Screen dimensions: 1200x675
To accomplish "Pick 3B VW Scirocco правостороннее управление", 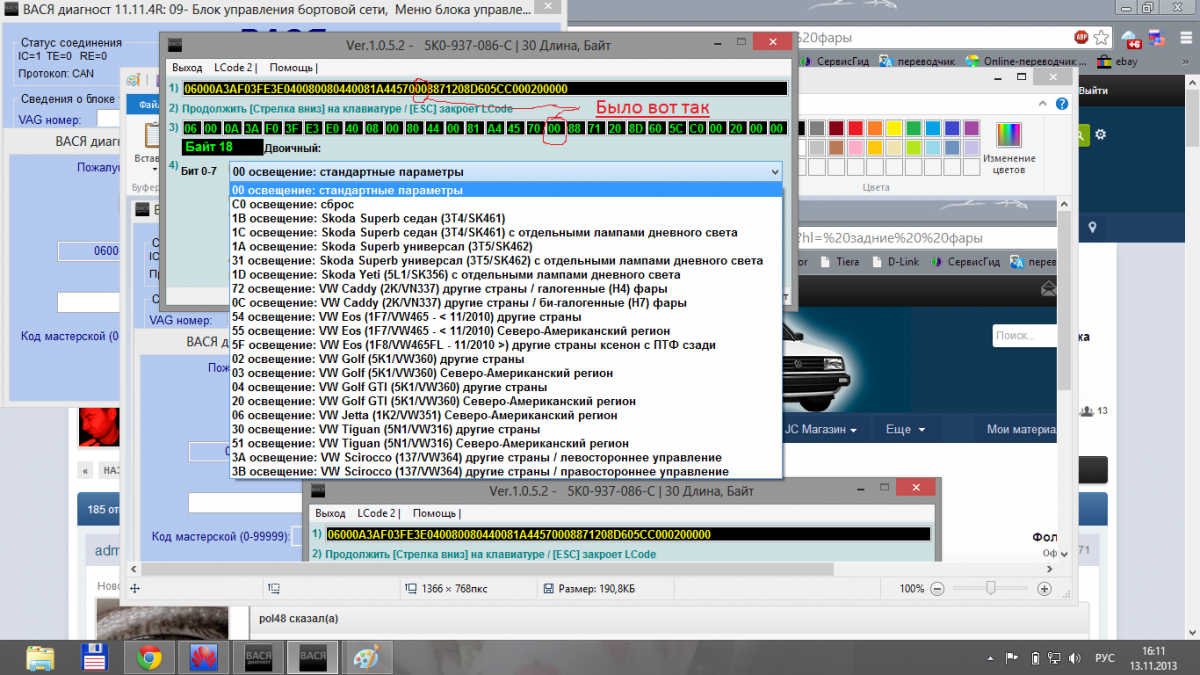I will click(505, 470).
